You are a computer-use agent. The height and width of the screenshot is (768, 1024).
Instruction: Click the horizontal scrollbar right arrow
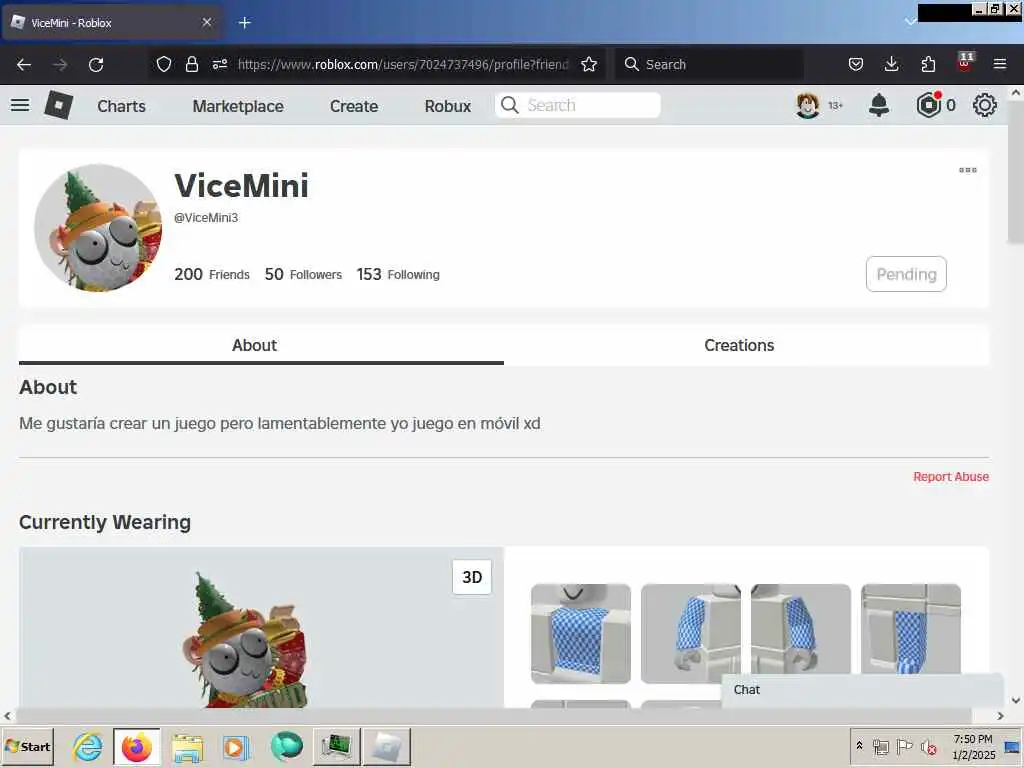tap(1000, 716)
